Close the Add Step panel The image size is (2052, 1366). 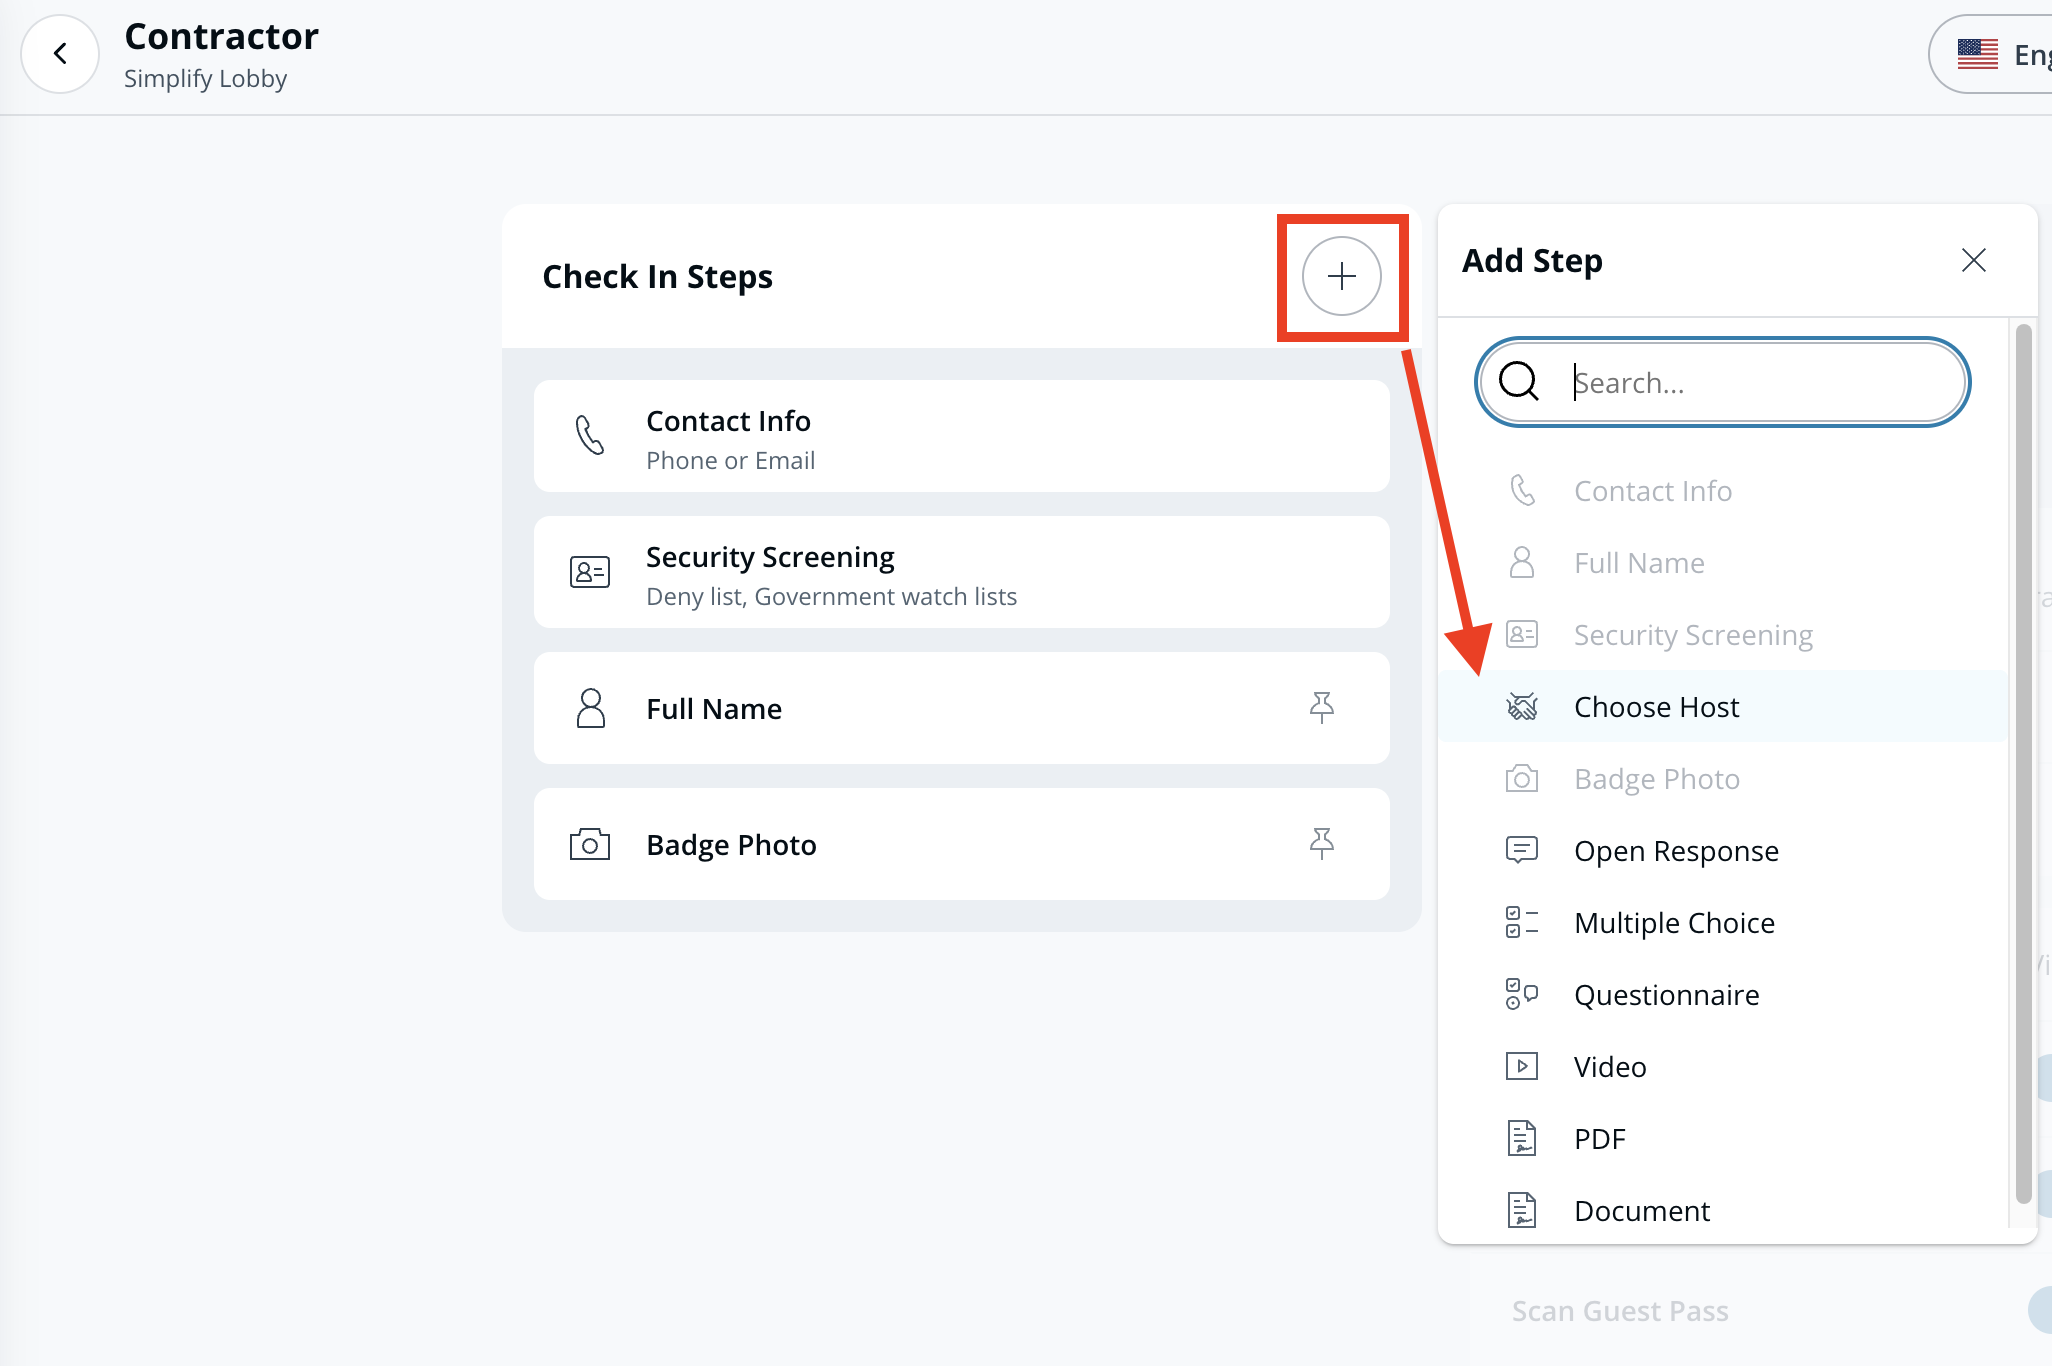point(1973,261)
